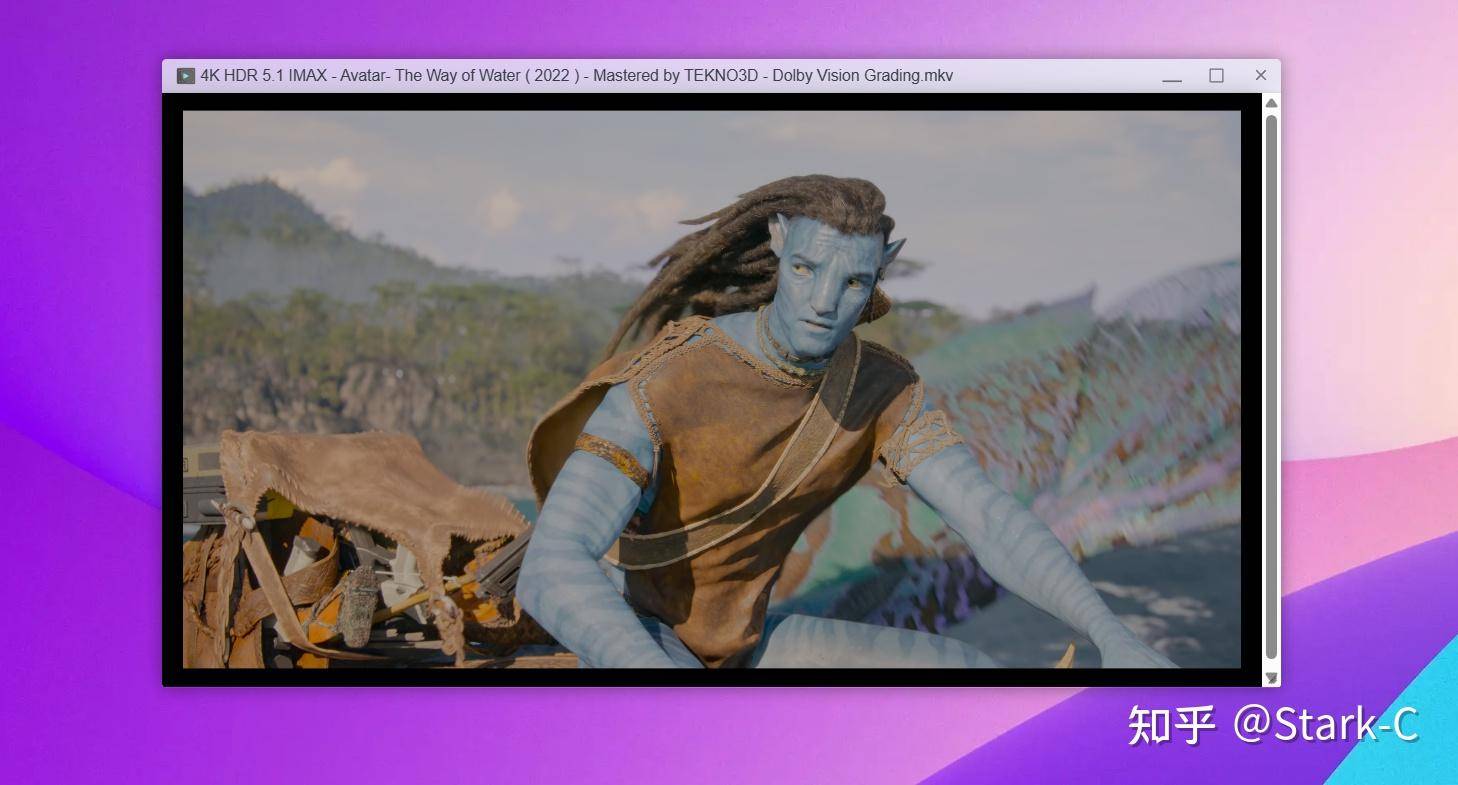1458x785 pixels.
Task: Maximize the Avatar video window
Action: (1216, 76)
